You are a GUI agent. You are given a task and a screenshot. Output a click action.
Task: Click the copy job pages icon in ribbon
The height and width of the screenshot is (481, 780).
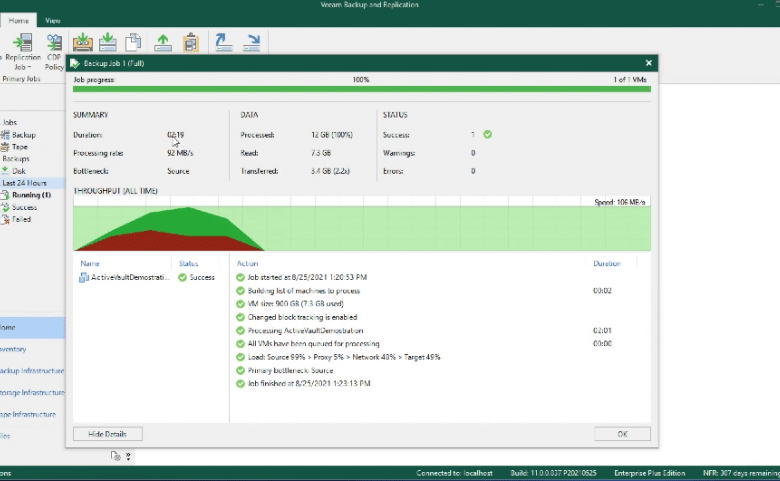[133, 42]
